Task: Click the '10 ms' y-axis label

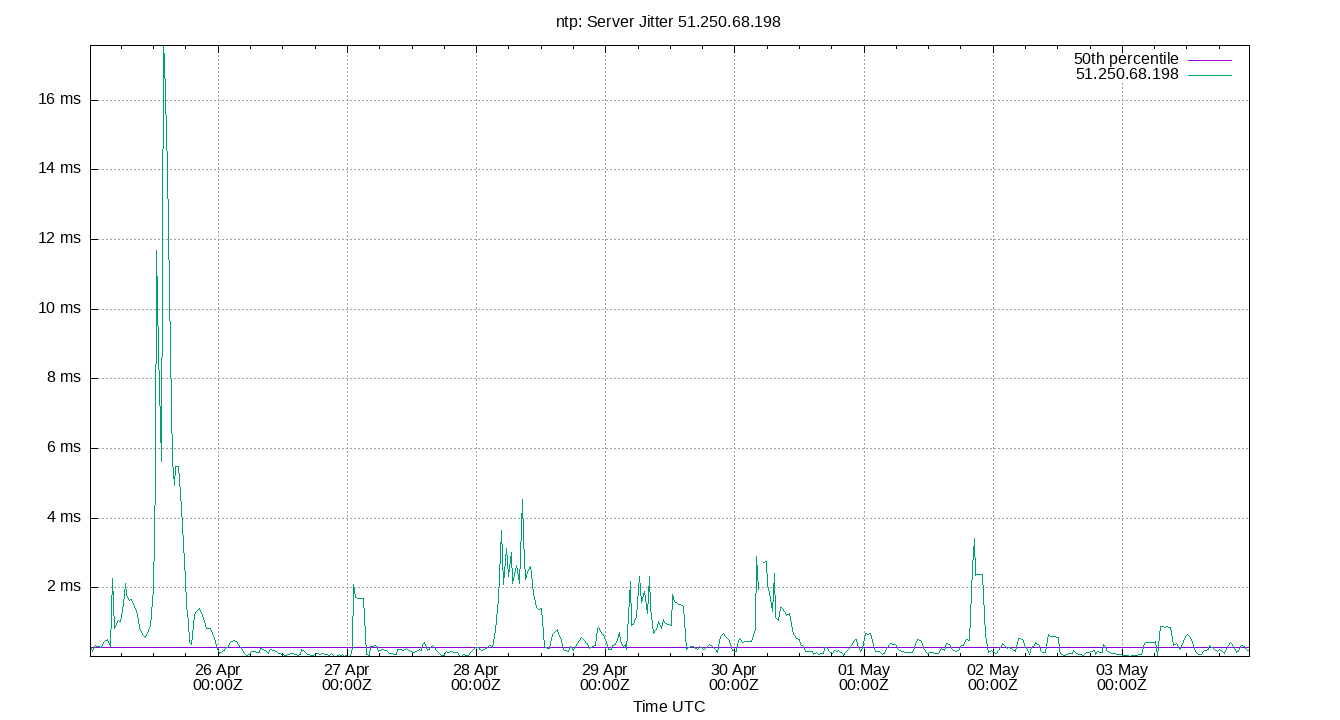Action: [59, 309]
